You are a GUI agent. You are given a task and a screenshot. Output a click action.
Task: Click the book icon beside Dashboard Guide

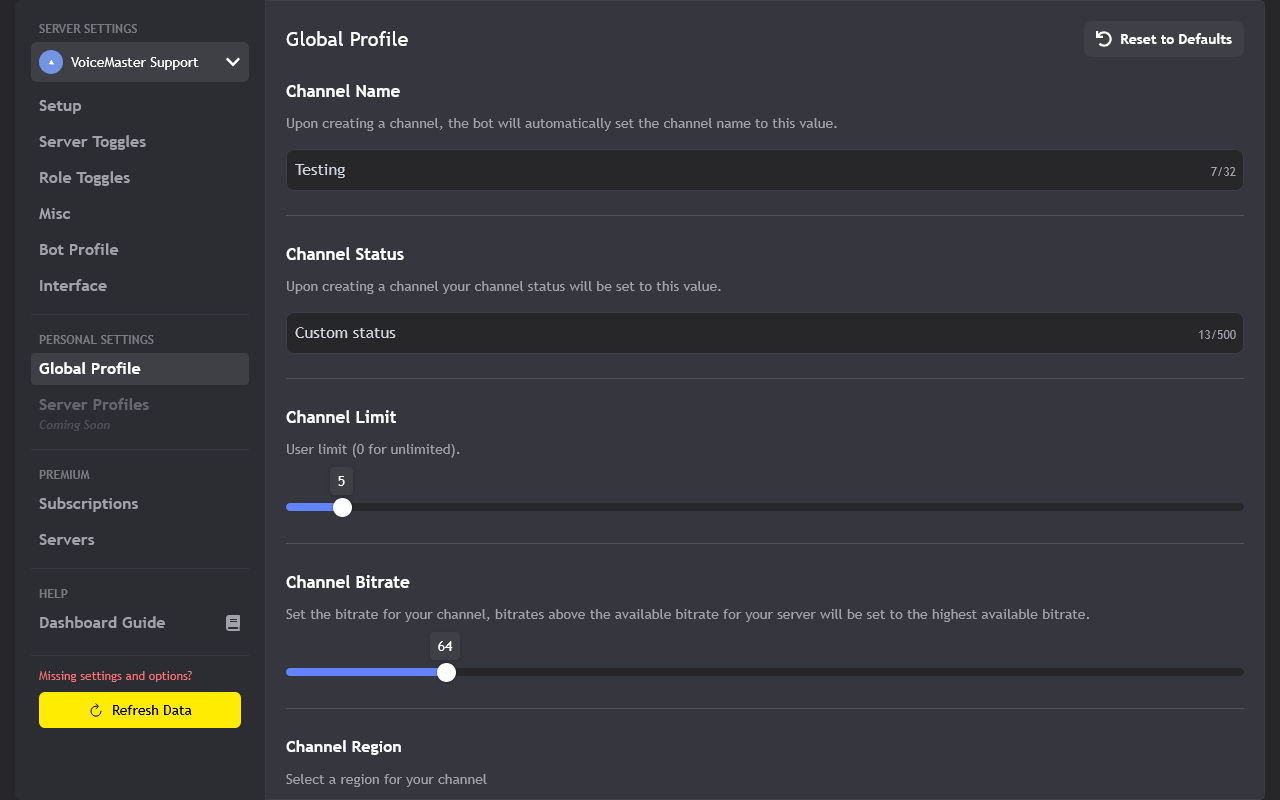coord(233,622)
